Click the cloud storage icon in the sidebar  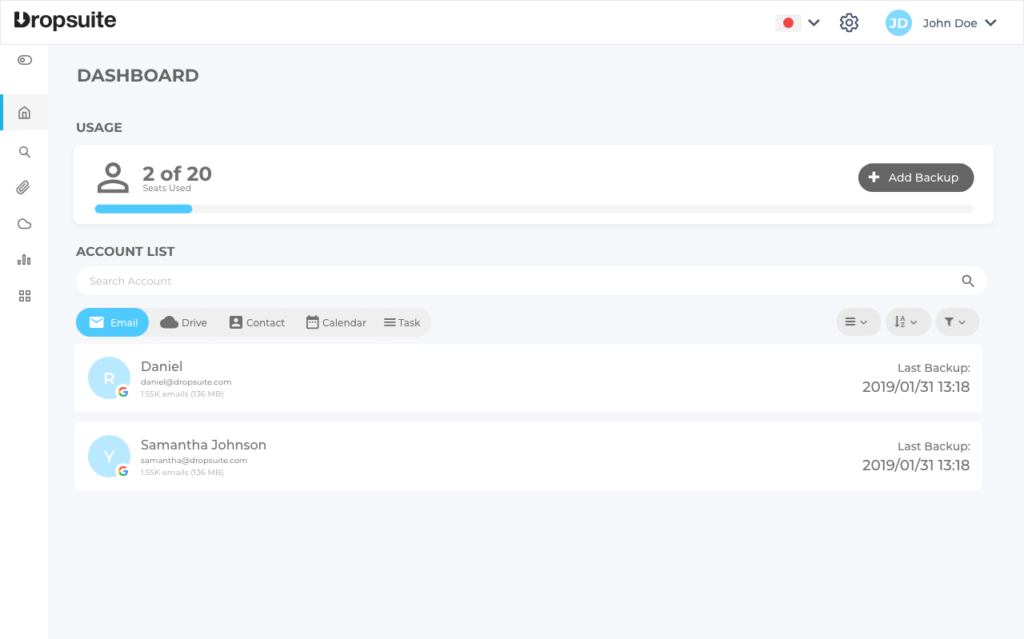(23, 223)
